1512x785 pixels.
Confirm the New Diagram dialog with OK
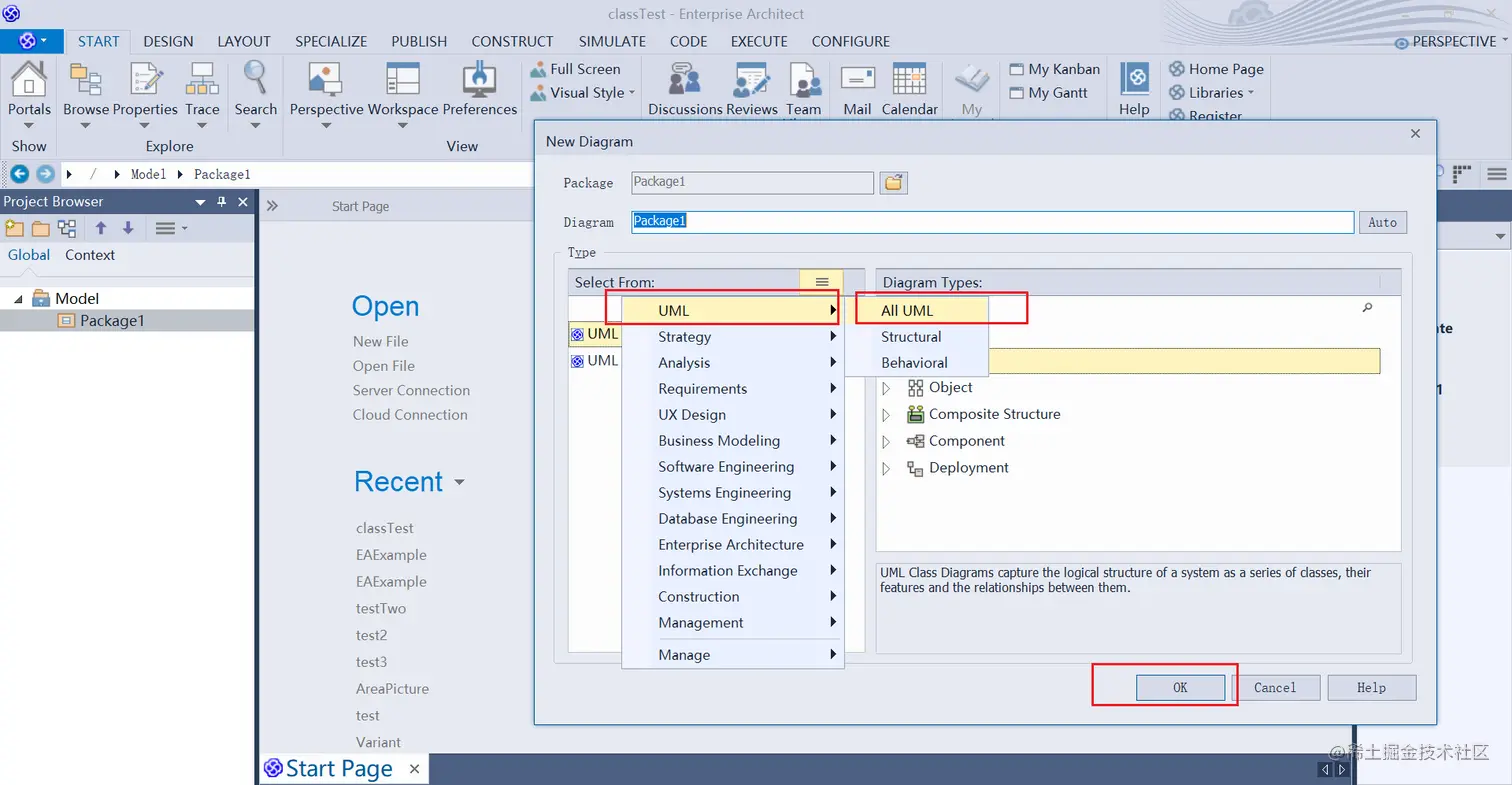[x=1180, y=688]
